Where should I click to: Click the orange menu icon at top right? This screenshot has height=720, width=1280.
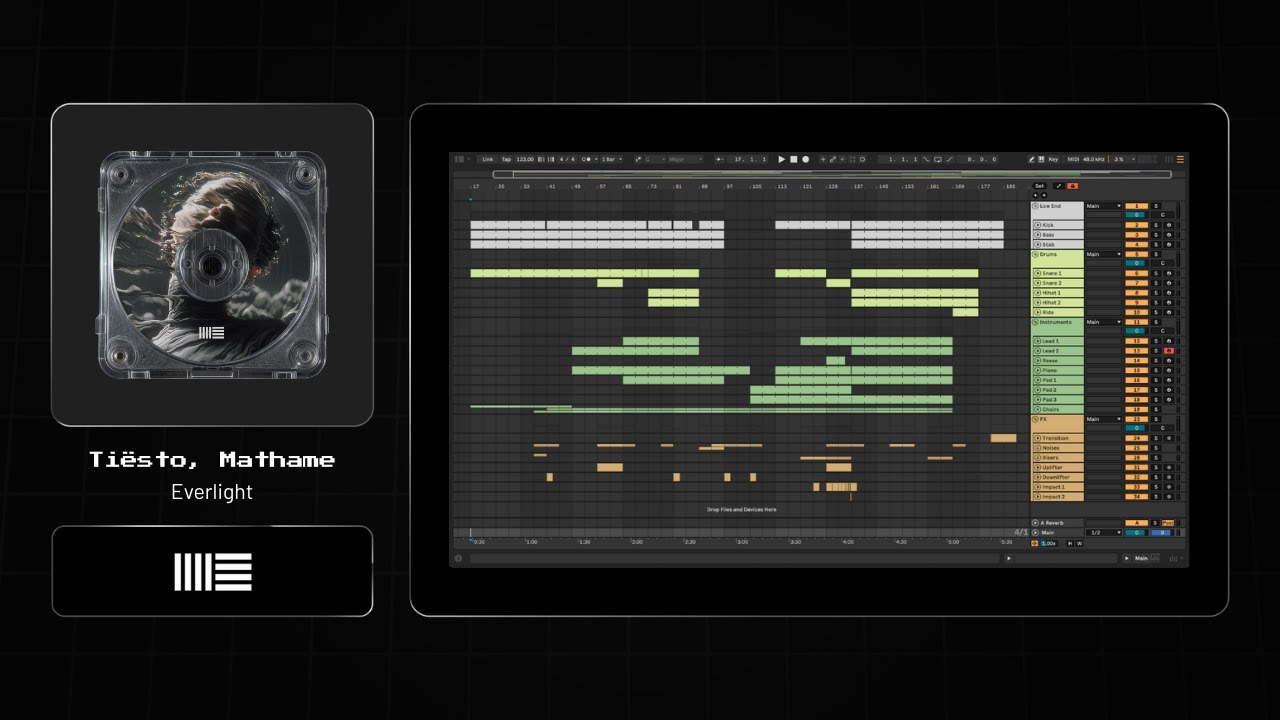(x=1180, y=159)
